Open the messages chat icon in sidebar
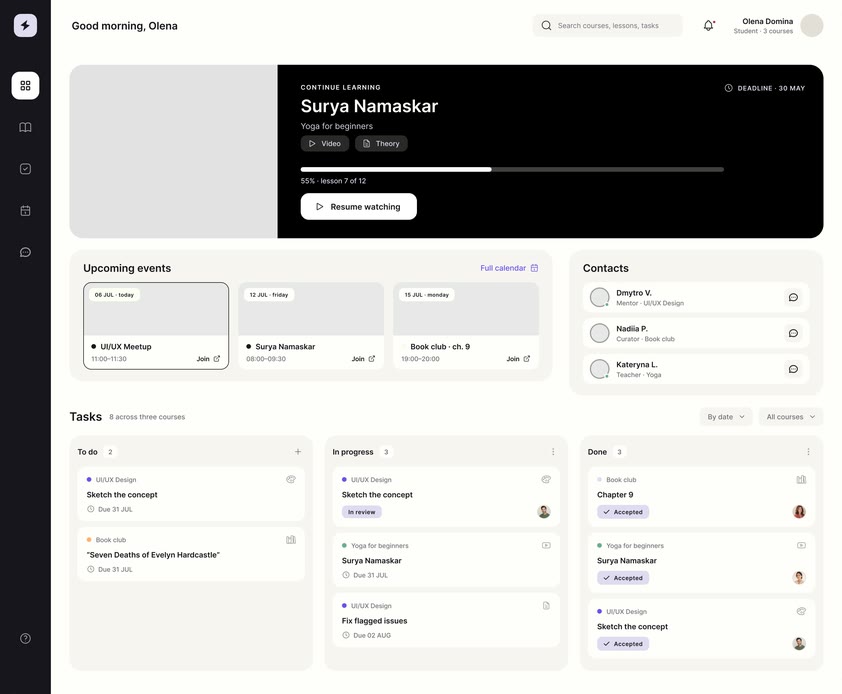Viewport: 842px width, 694px height. 25,252
